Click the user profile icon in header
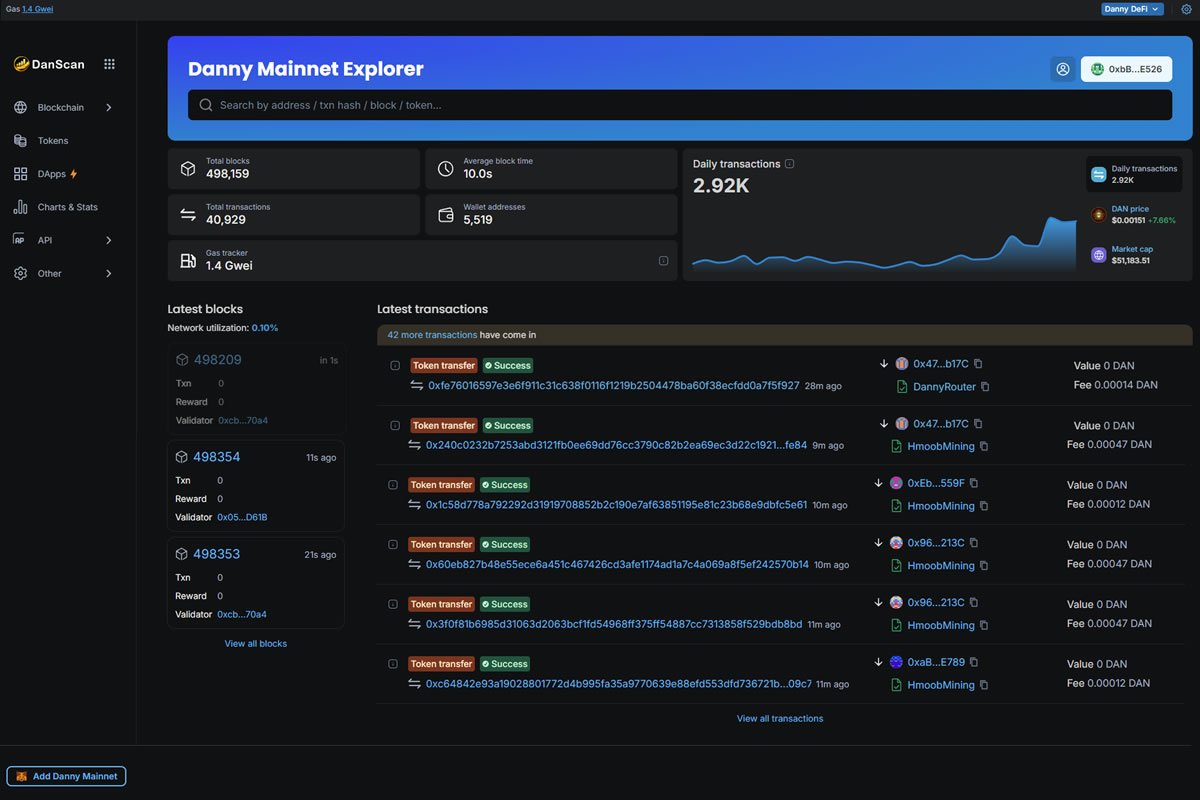The width and height of the screenshot is (1200, 800). (x=1062, y=69)
